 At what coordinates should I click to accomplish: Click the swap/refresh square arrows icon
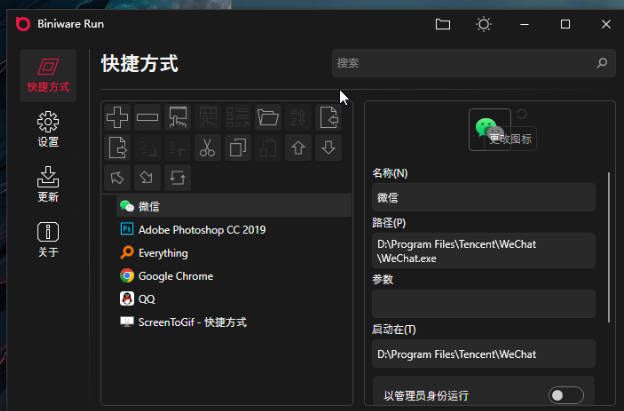[177, 177]
